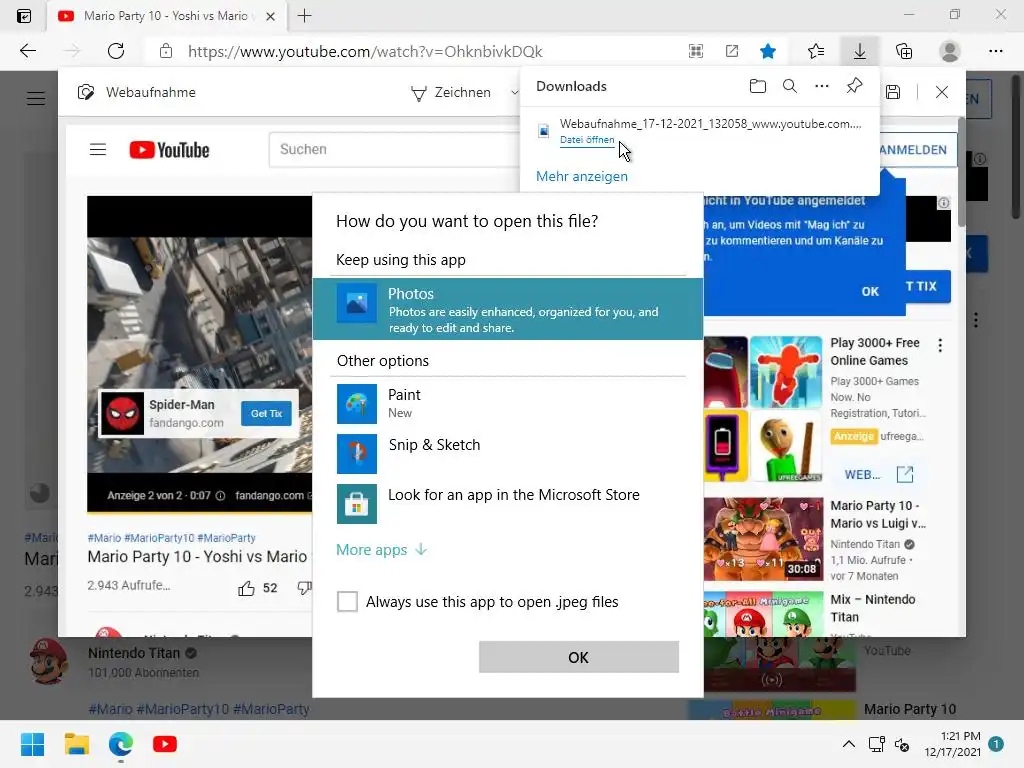This screenshot has height=768, width=1024.
Task: Click the WEB... external link button
Action: pyautogui.click(x=878, y=475)
